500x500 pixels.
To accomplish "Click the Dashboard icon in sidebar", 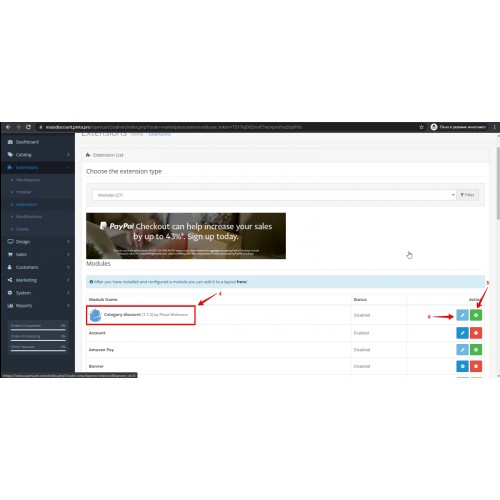I will (10, 142).
